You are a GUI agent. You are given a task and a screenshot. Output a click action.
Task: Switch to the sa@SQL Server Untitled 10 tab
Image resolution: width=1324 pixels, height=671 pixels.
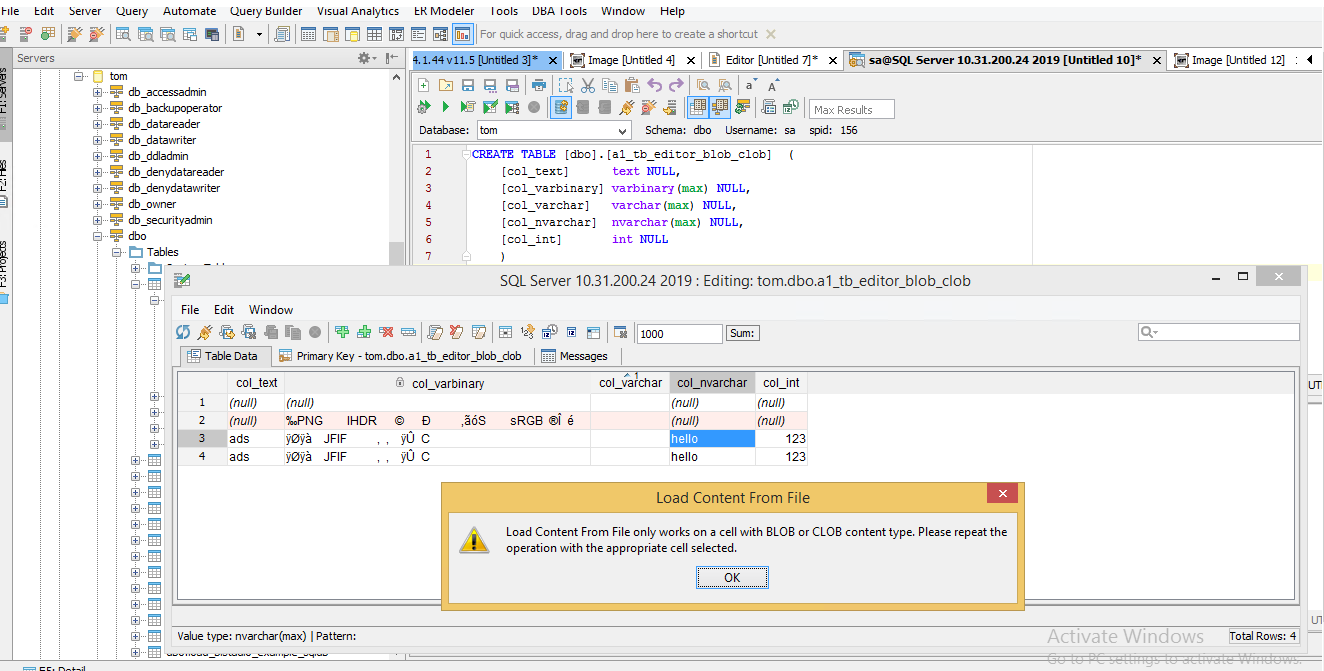(x=1005, y=60)
